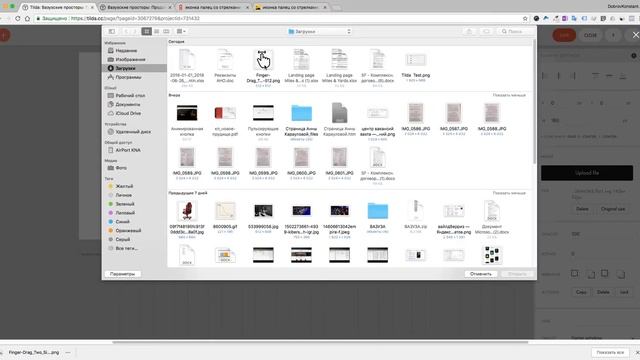Switch to icon grid view
Screen dimensions: 640x360
click(147, 31)
